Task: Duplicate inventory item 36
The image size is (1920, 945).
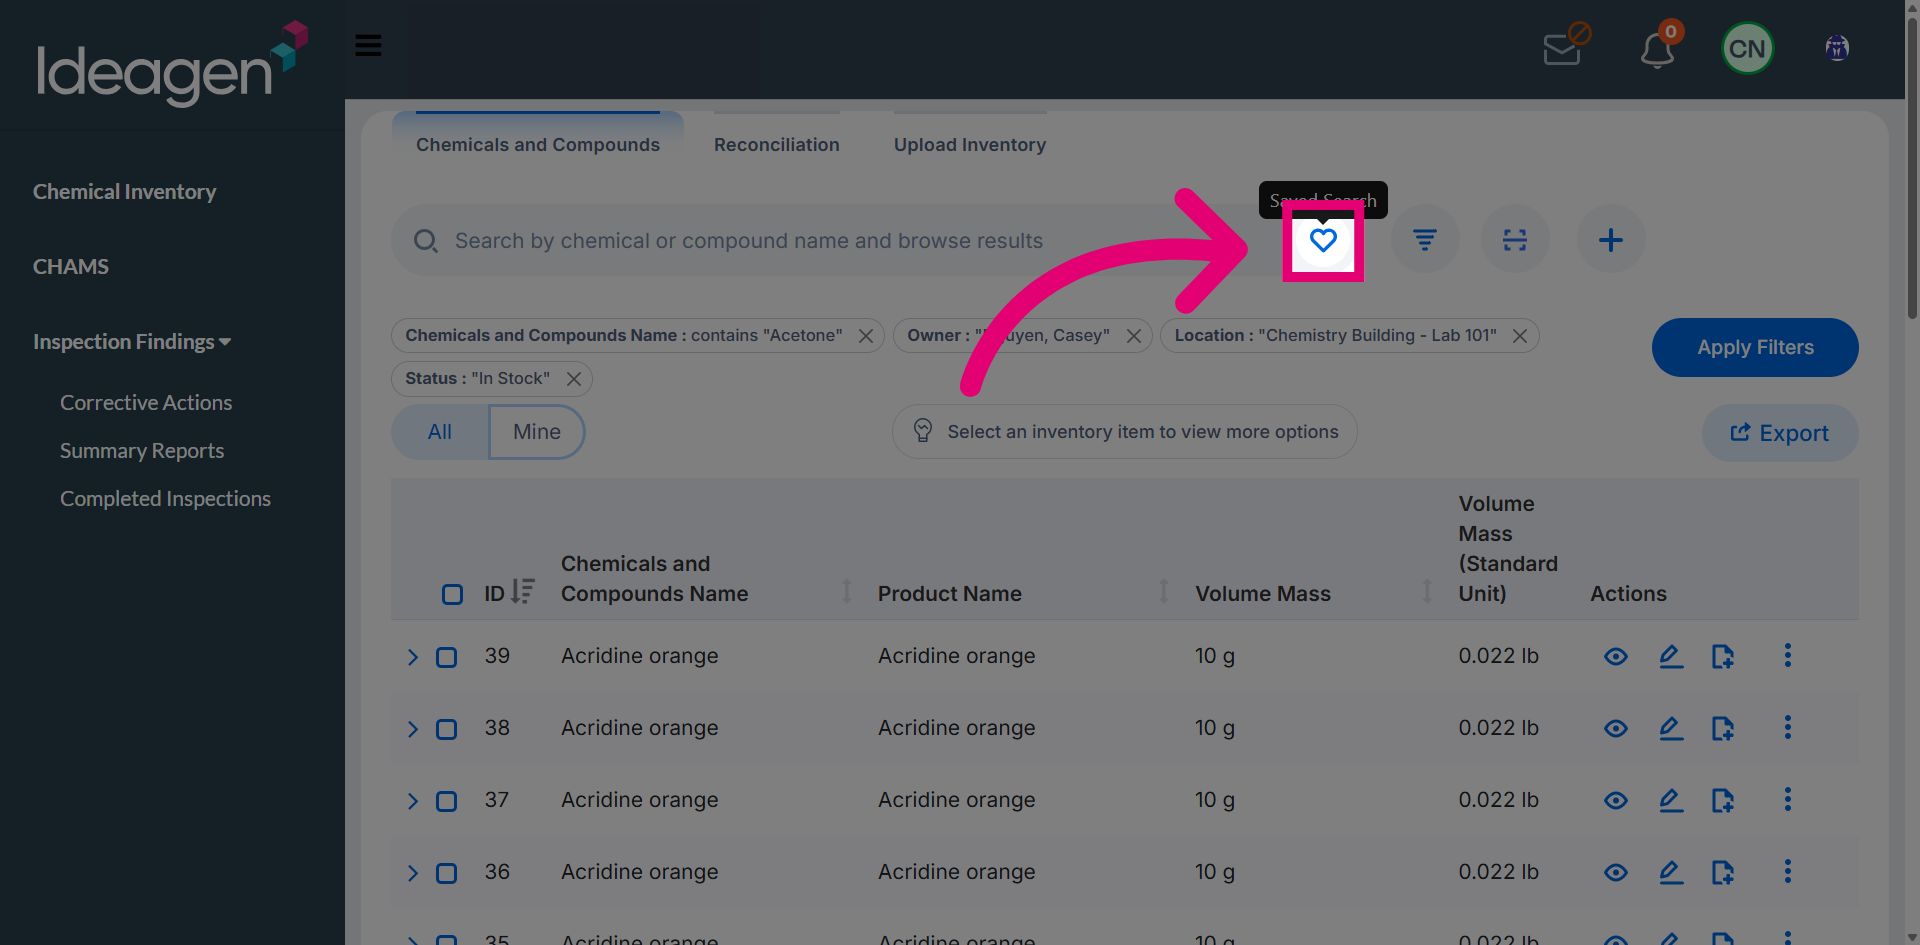Action: [x=1722, y=873]
